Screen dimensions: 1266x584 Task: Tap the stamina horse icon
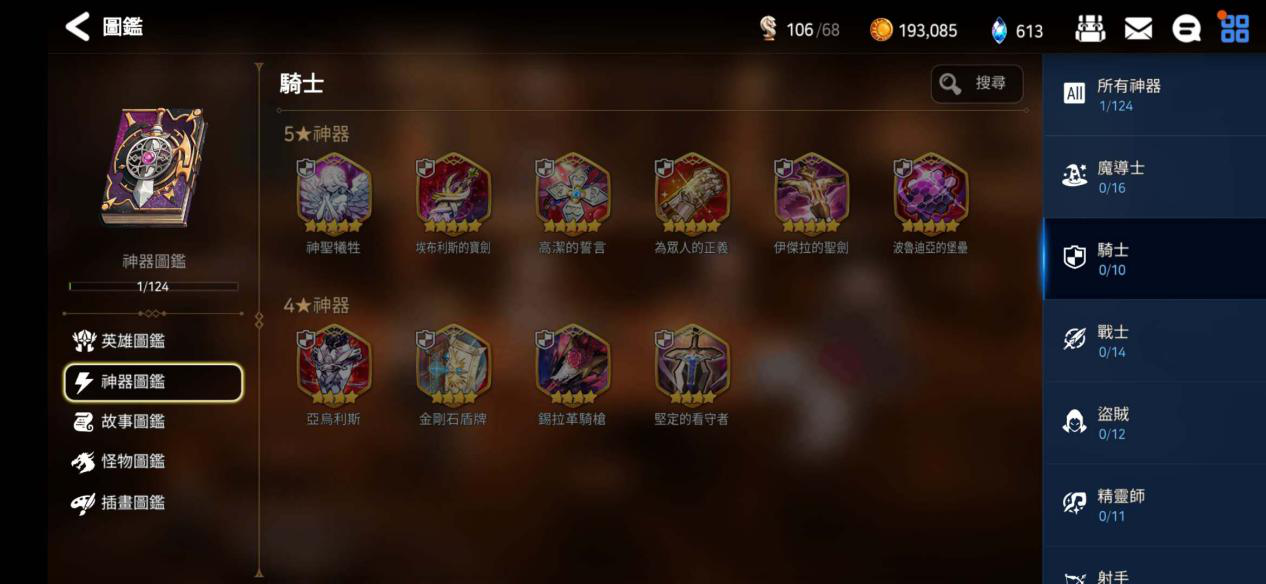(x=768, y=29)
